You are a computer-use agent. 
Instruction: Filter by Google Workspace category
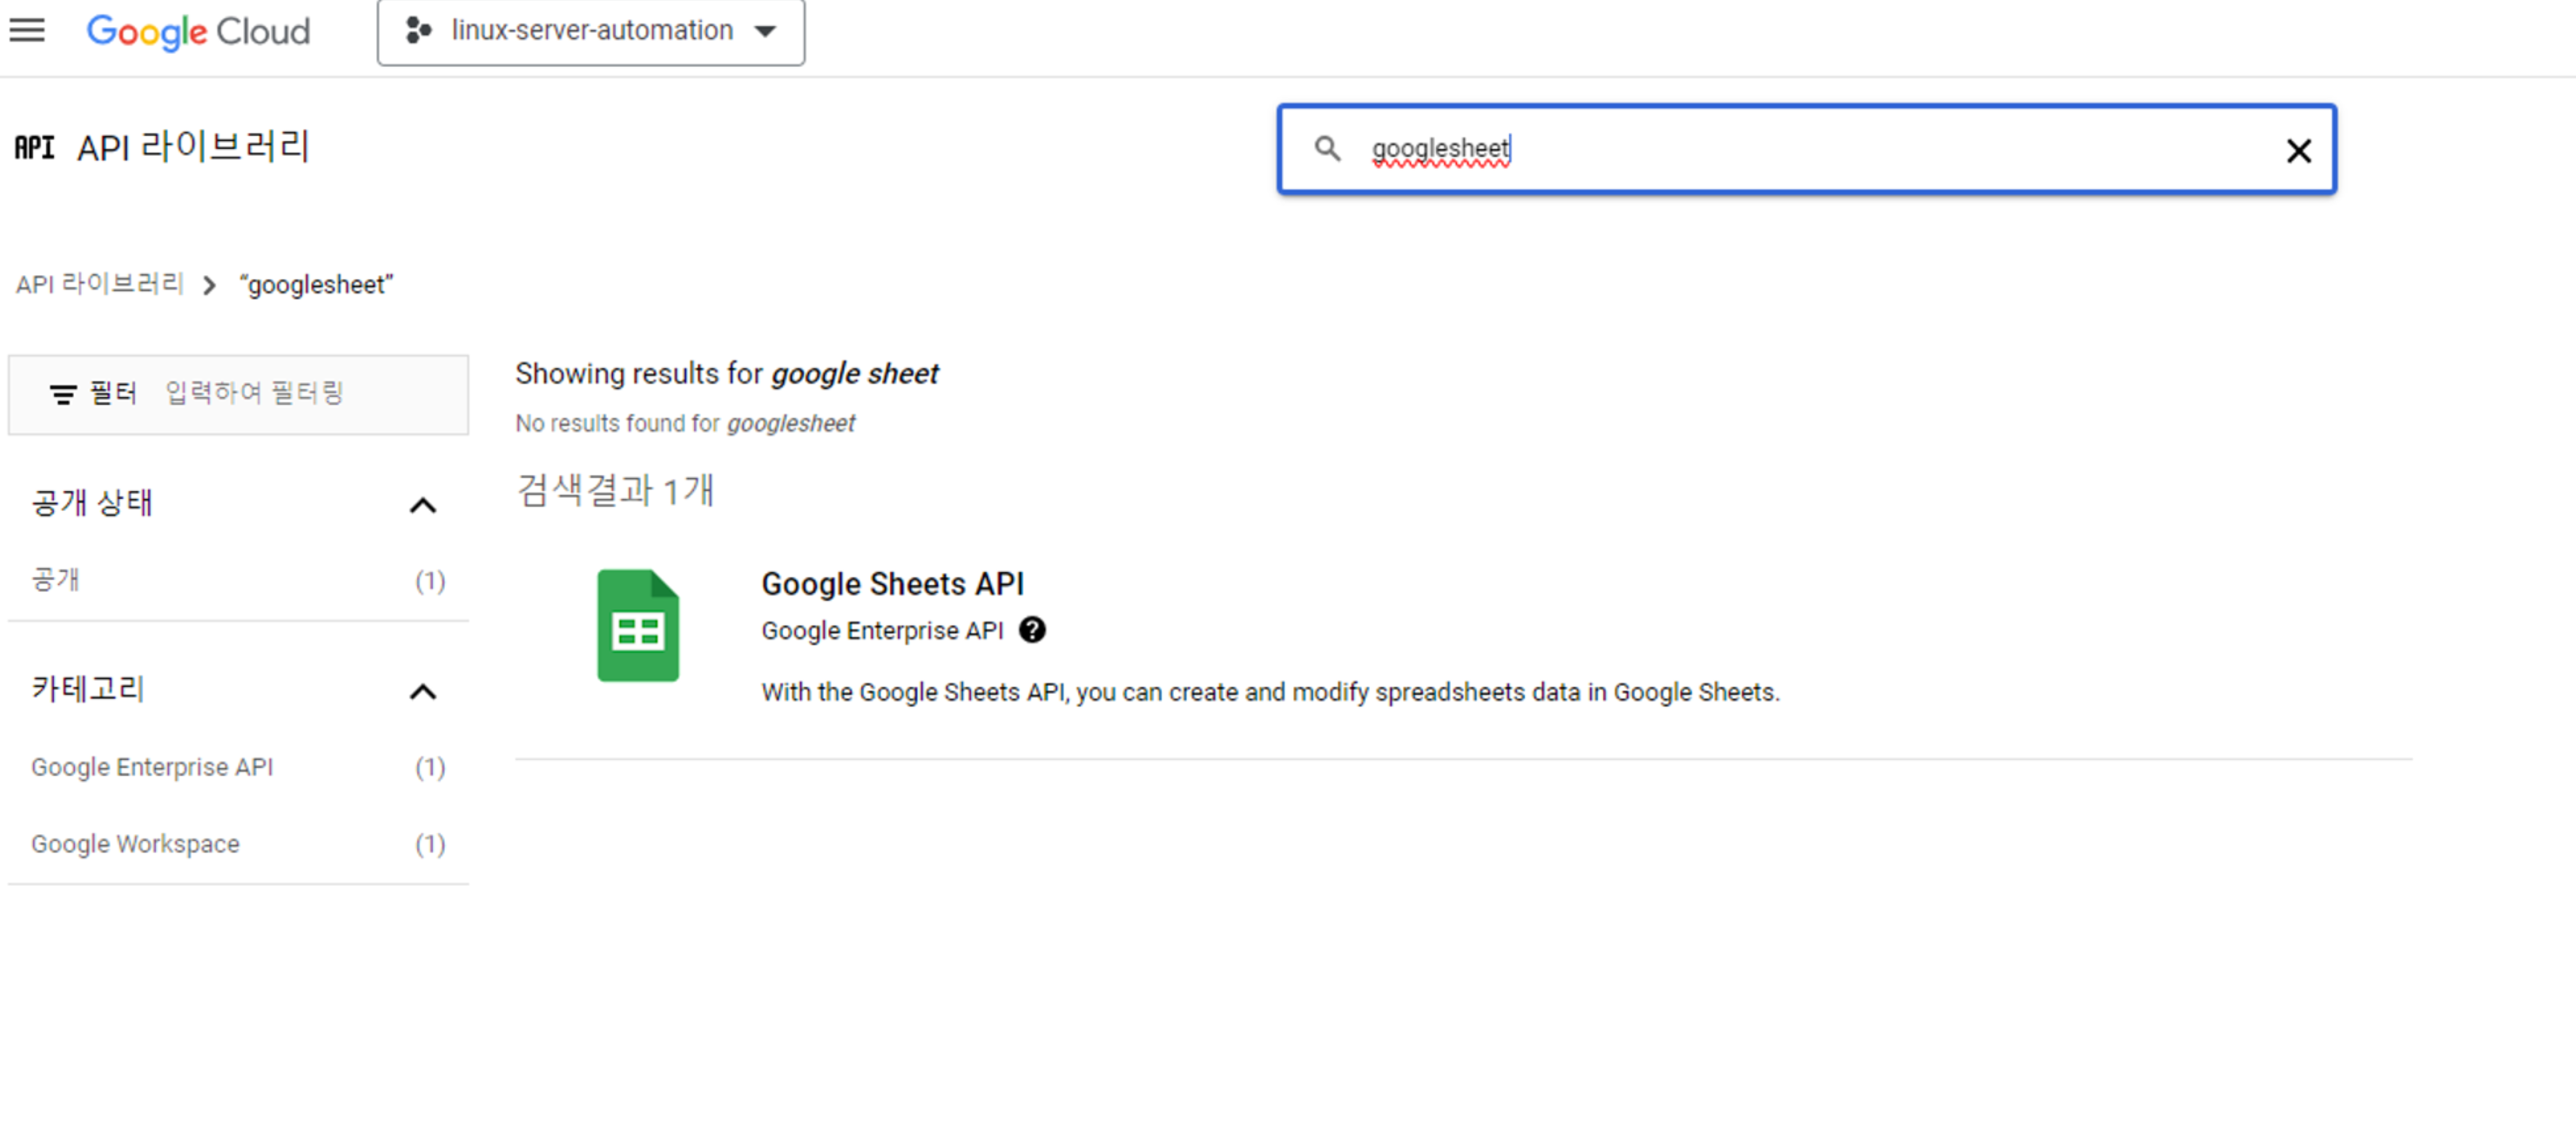238,844
